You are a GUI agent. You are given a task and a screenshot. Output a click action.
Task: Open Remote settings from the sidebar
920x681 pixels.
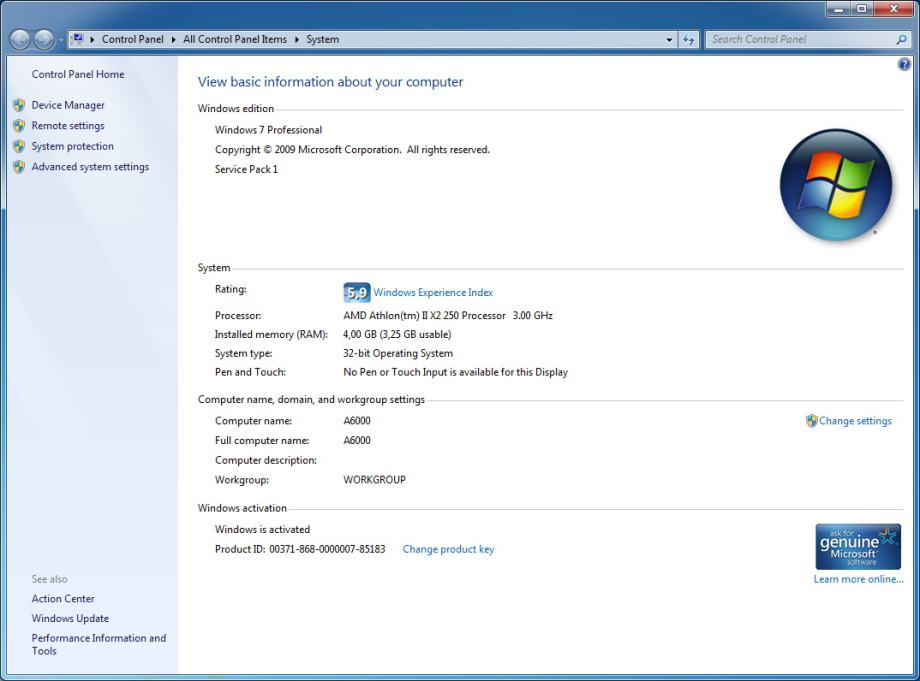click(68, 126)
